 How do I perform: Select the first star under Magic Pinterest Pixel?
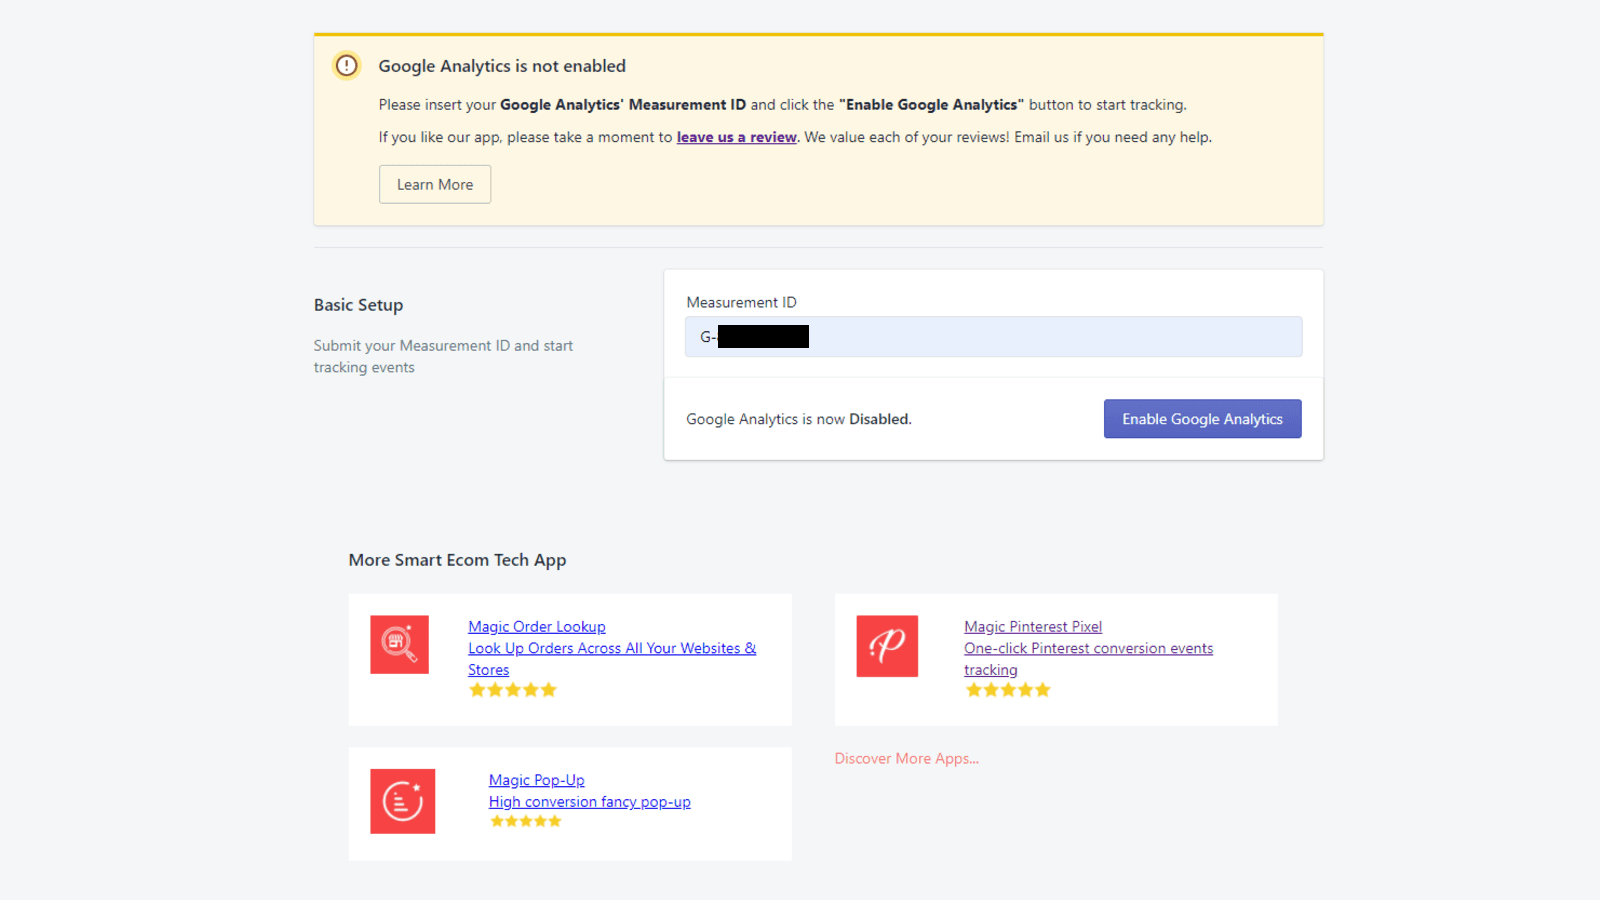point(974,689)
